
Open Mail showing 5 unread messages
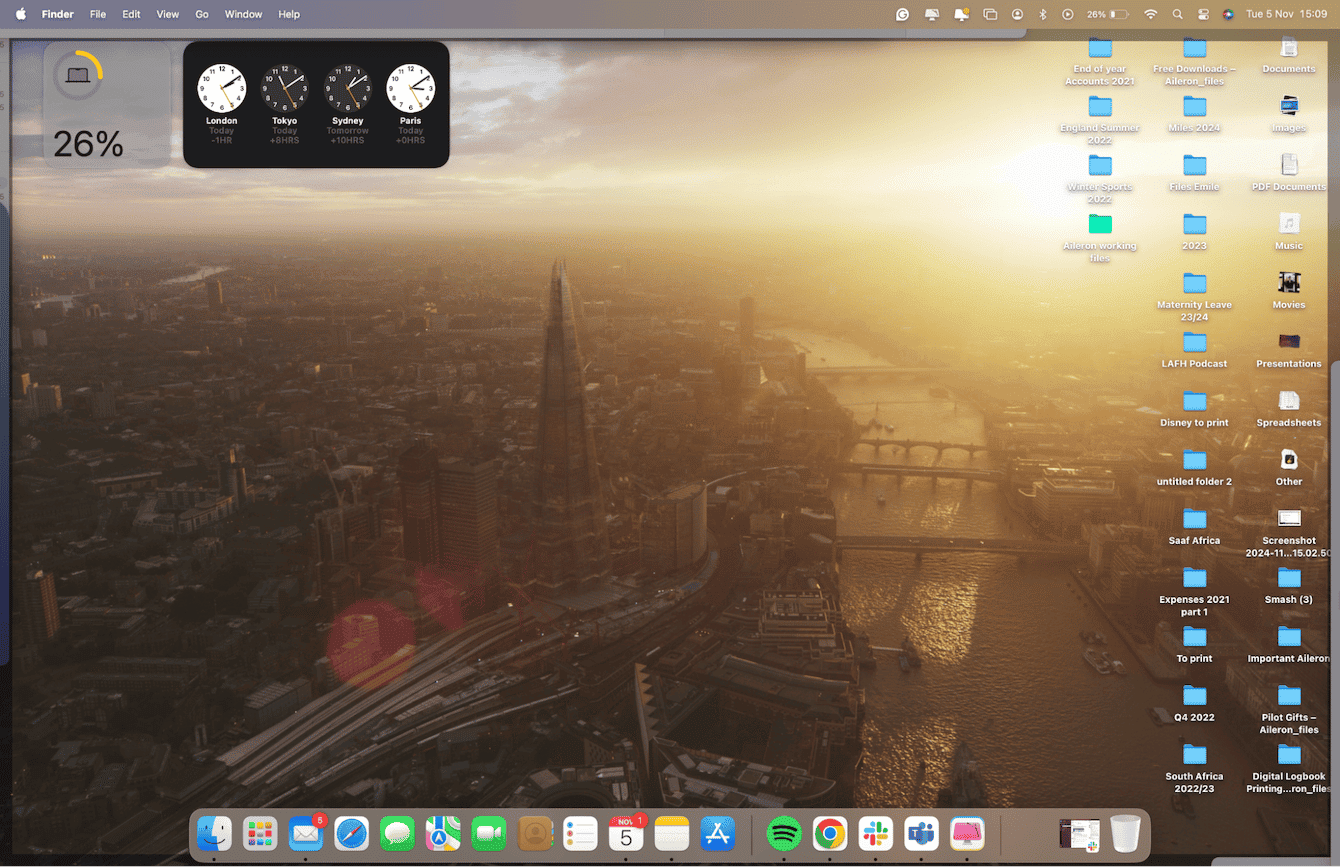pos(305,833)
